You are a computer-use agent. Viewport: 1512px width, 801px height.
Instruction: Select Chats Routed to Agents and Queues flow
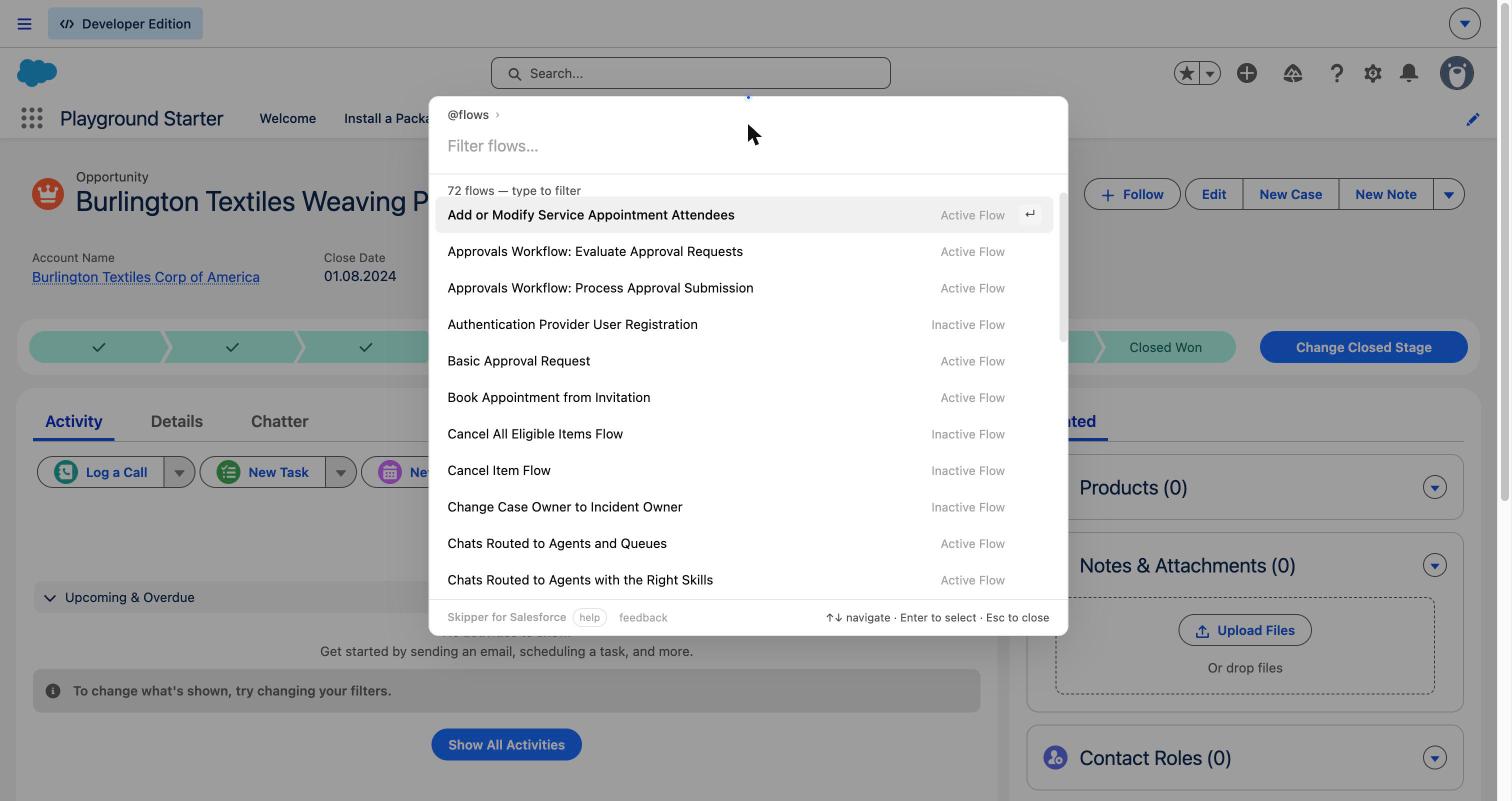click(x=744, y=543)
